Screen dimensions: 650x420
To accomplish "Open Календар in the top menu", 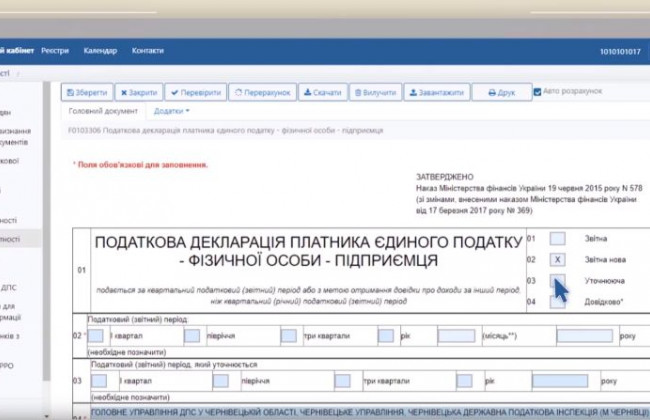I will (100, 51).
